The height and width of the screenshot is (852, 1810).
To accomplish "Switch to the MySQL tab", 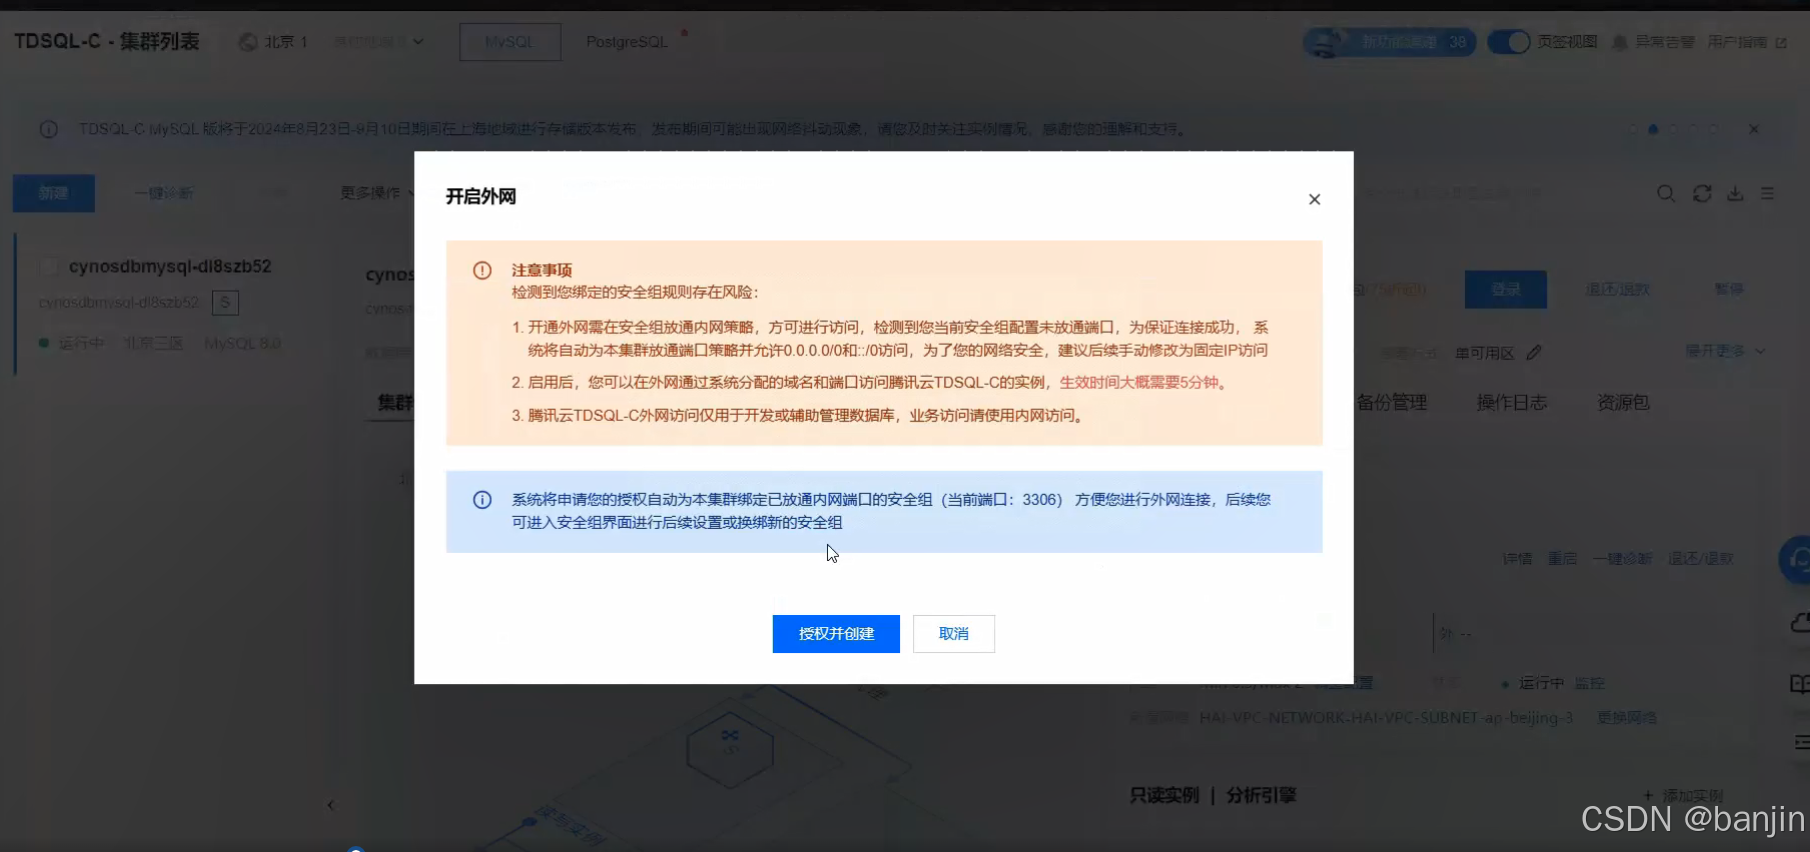I will click(x=510, y=42).
